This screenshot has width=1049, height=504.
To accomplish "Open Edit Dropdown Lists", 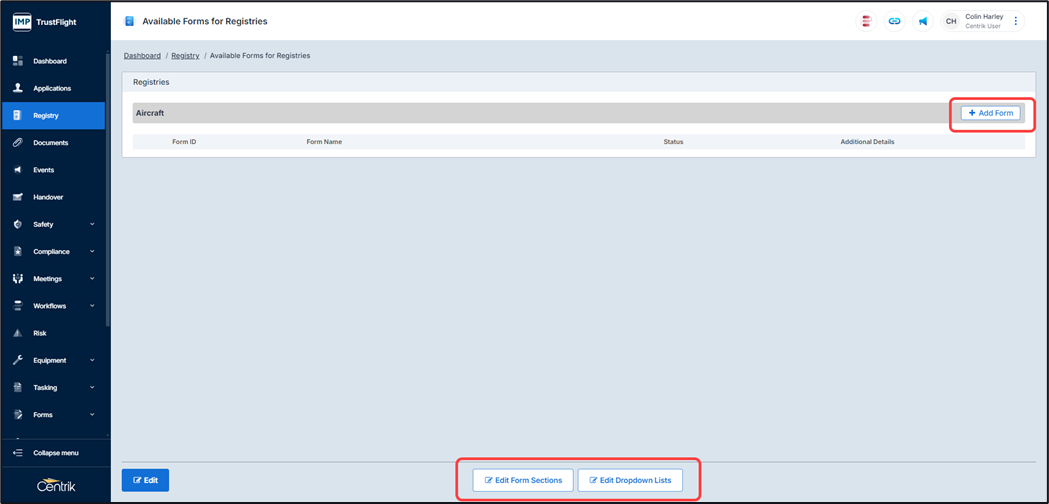I will click(630, 480).
